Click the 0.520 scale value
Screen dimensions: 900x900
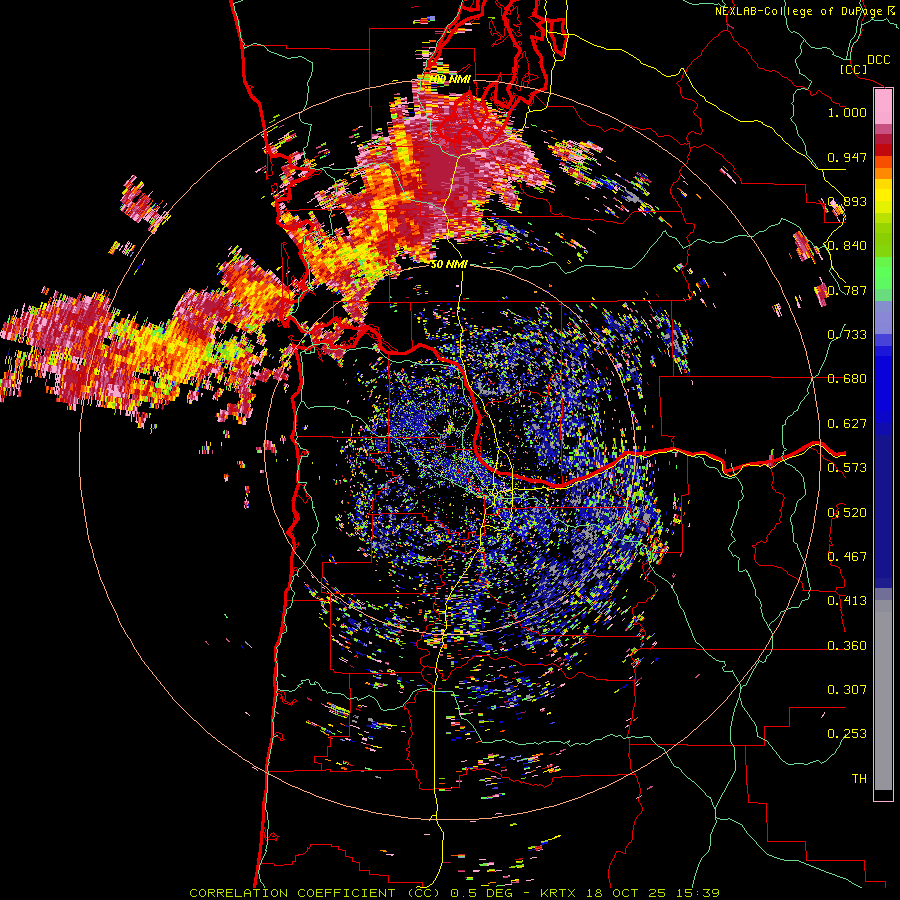(847, 513)
